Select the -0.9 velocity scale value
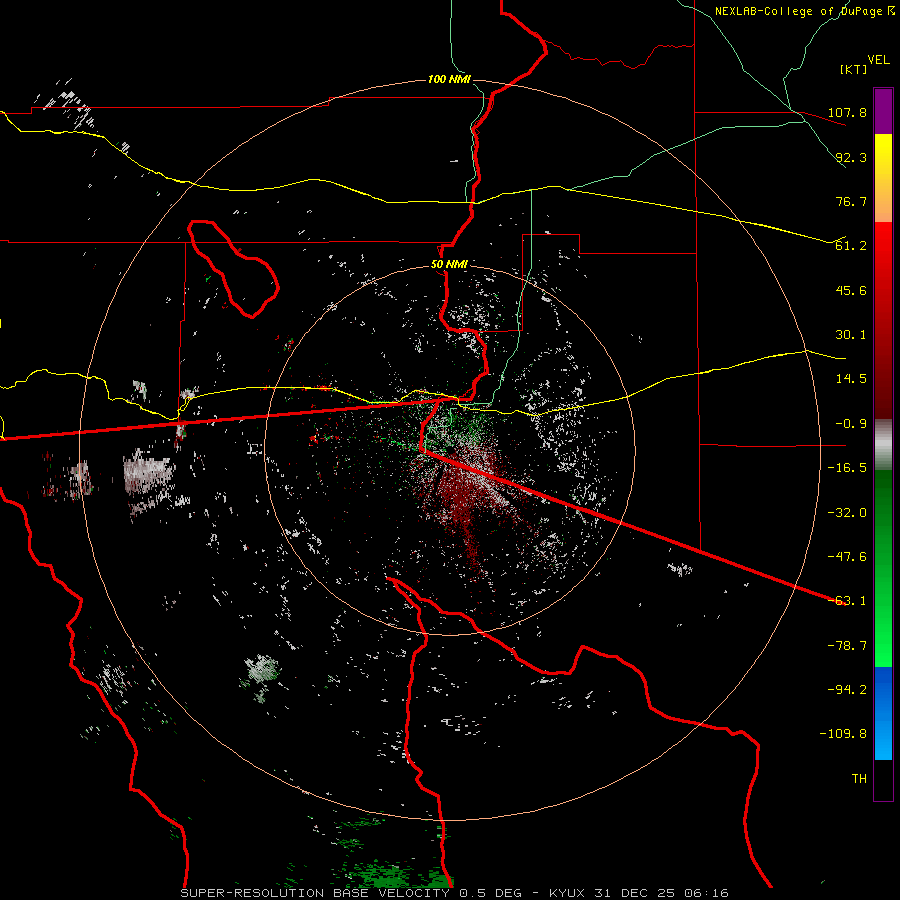 (851, 424)
